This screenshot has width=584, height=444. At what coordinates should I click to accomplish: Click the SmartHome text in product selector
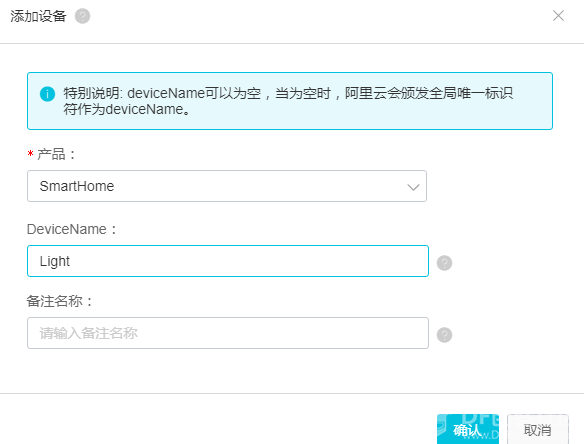coord(77,186)
